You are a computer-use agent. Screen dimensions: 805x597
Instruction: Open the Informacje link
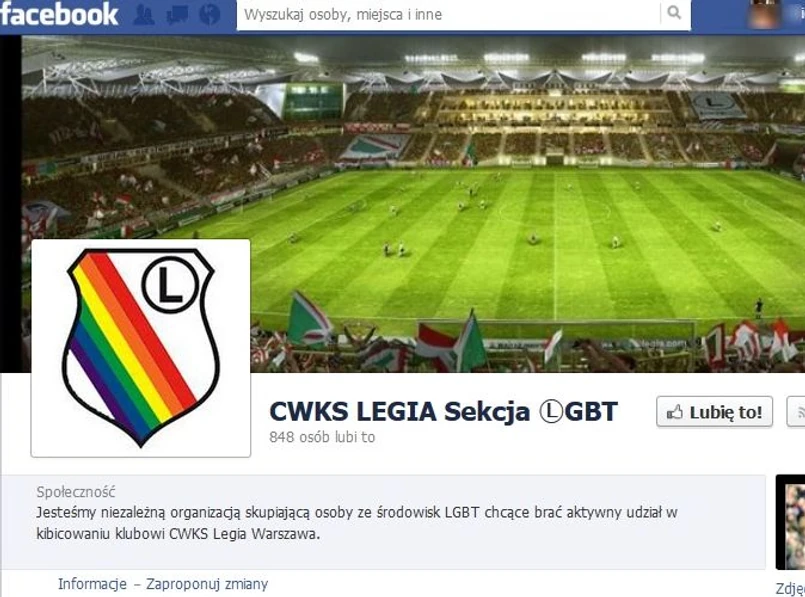(92, 584)
